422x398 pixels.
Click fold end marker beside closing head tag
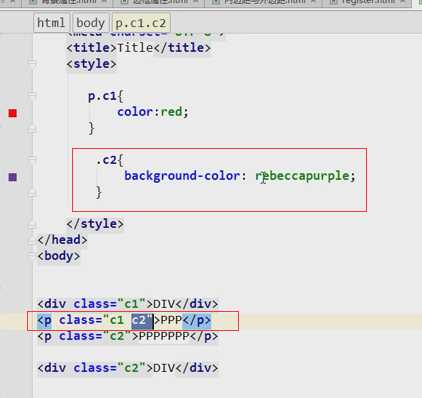[32, 240]
